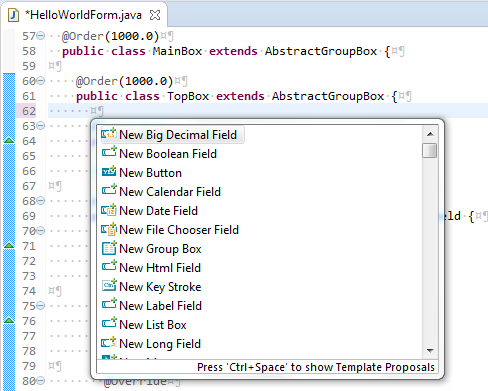Click the New Key Stroke icon
This screenshot has height=391, width=488.
pos(109,286)
